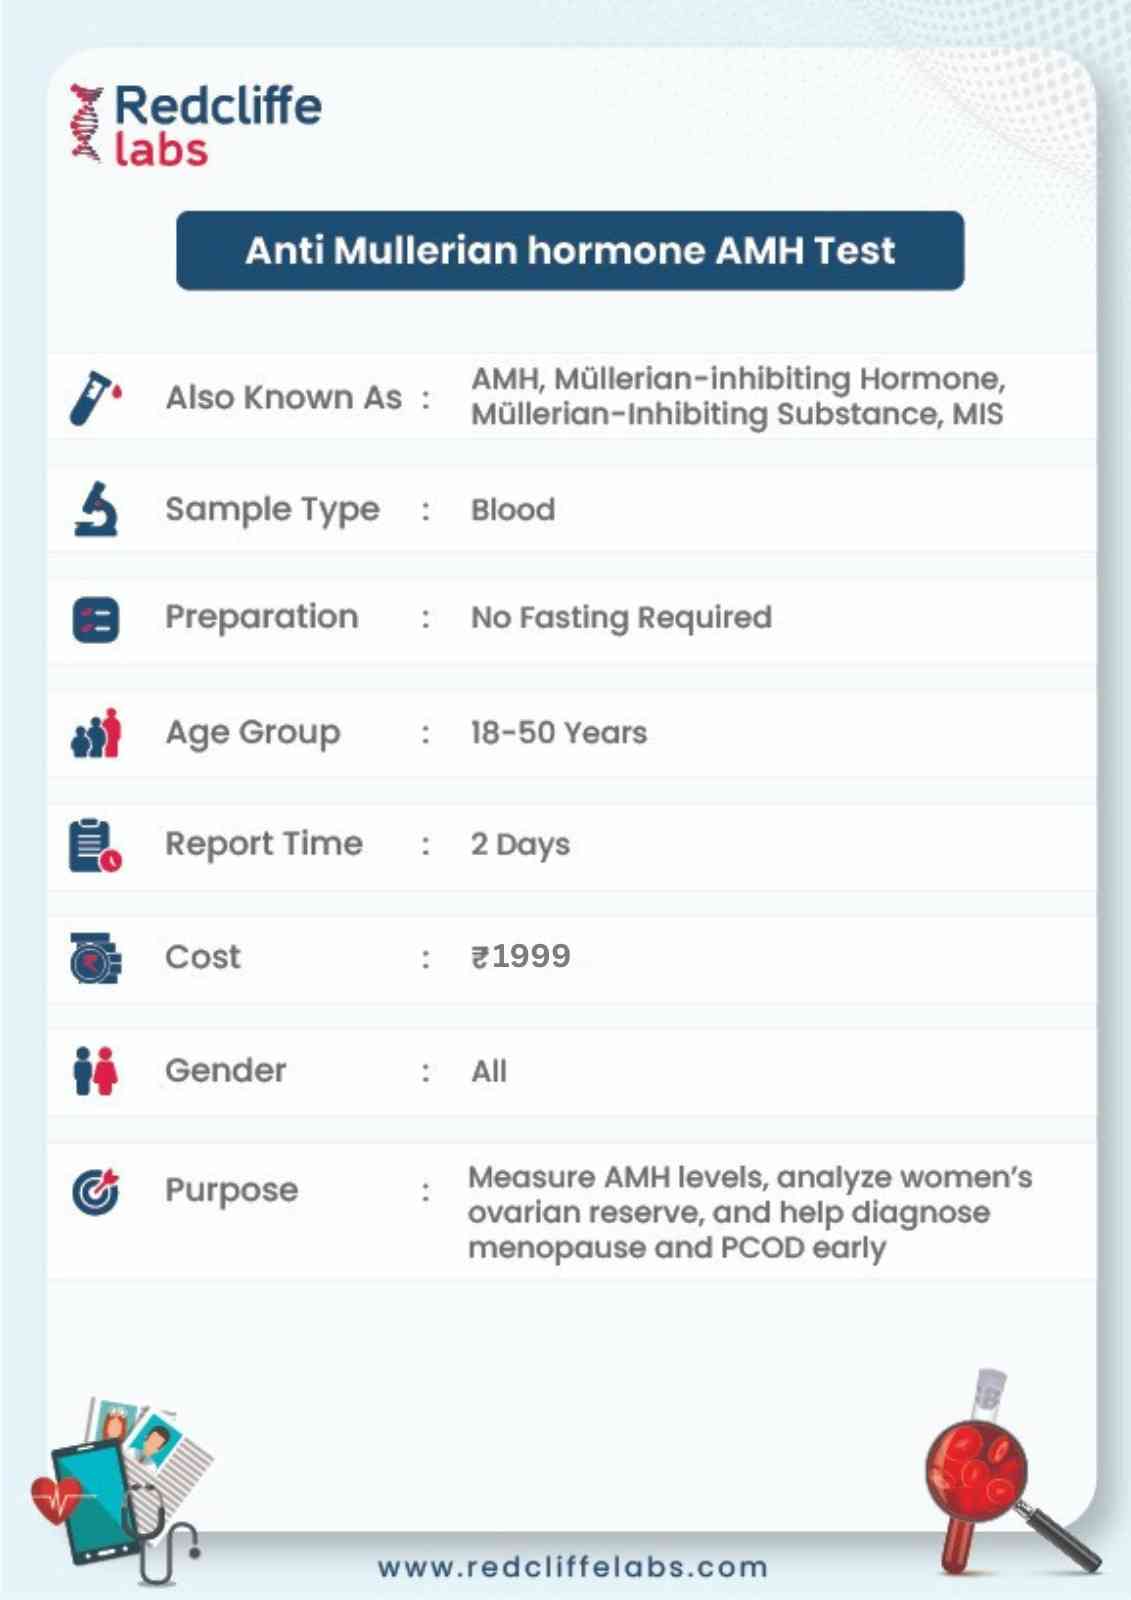Select the target icon beside Purpose

(x=96, y=1191)
